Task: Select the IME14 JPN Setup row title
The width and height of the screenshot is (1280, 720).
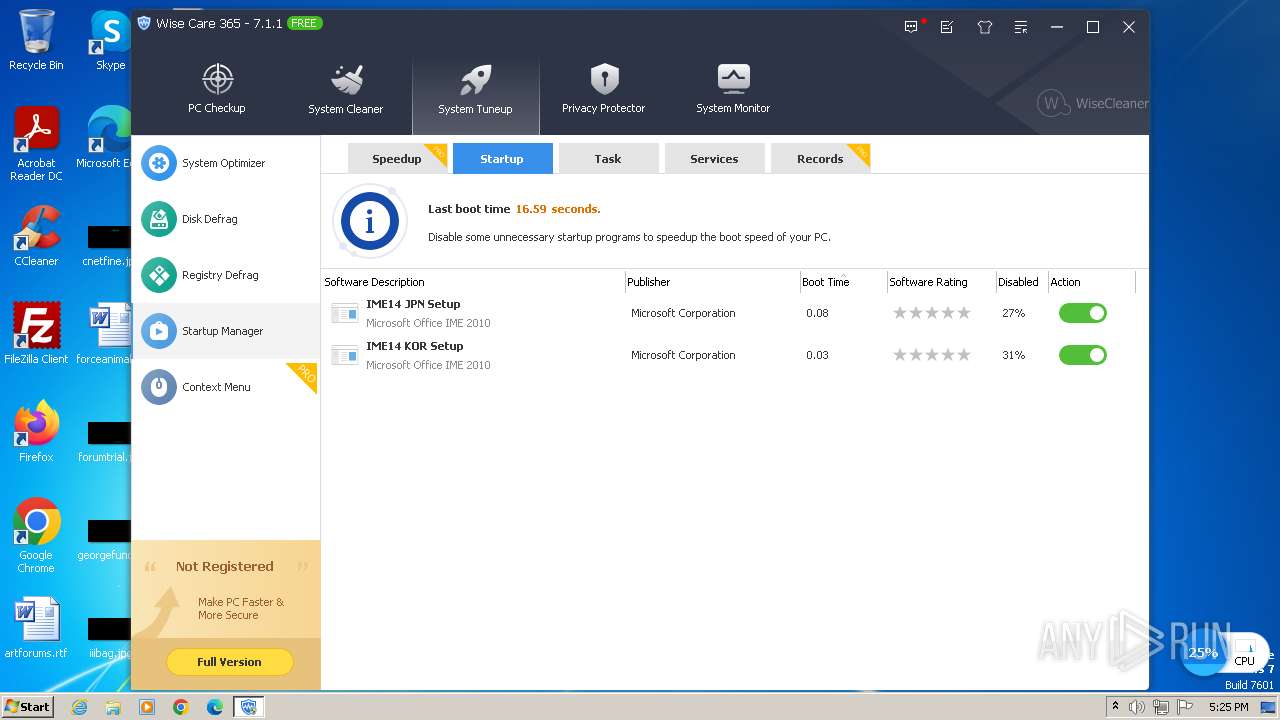Action: [413, 304]
